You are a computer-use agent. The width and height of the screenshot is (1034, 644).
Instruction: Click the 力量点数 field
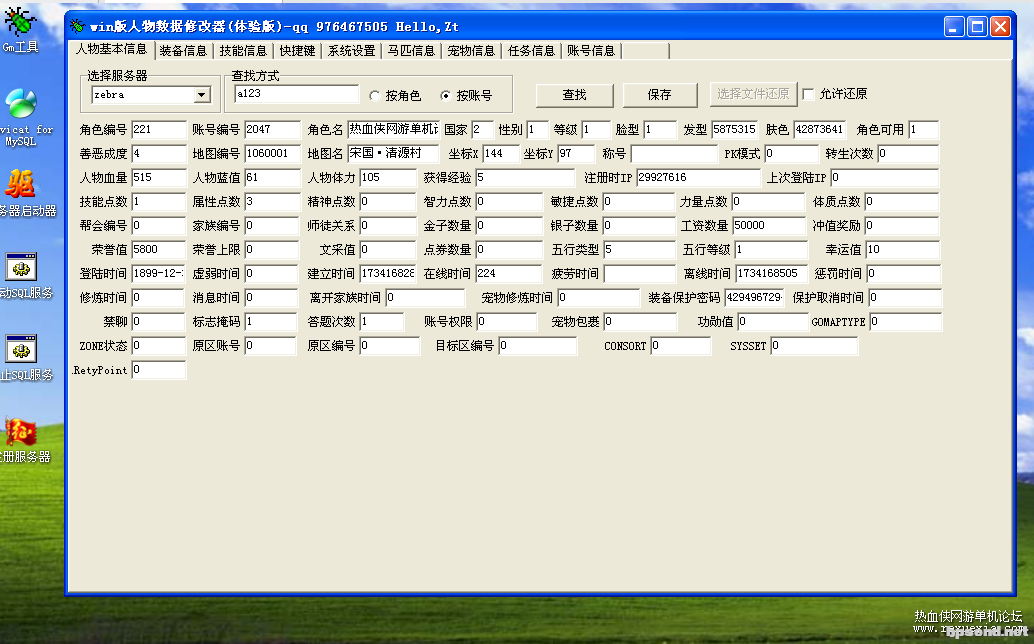click(x=768, y=202)
